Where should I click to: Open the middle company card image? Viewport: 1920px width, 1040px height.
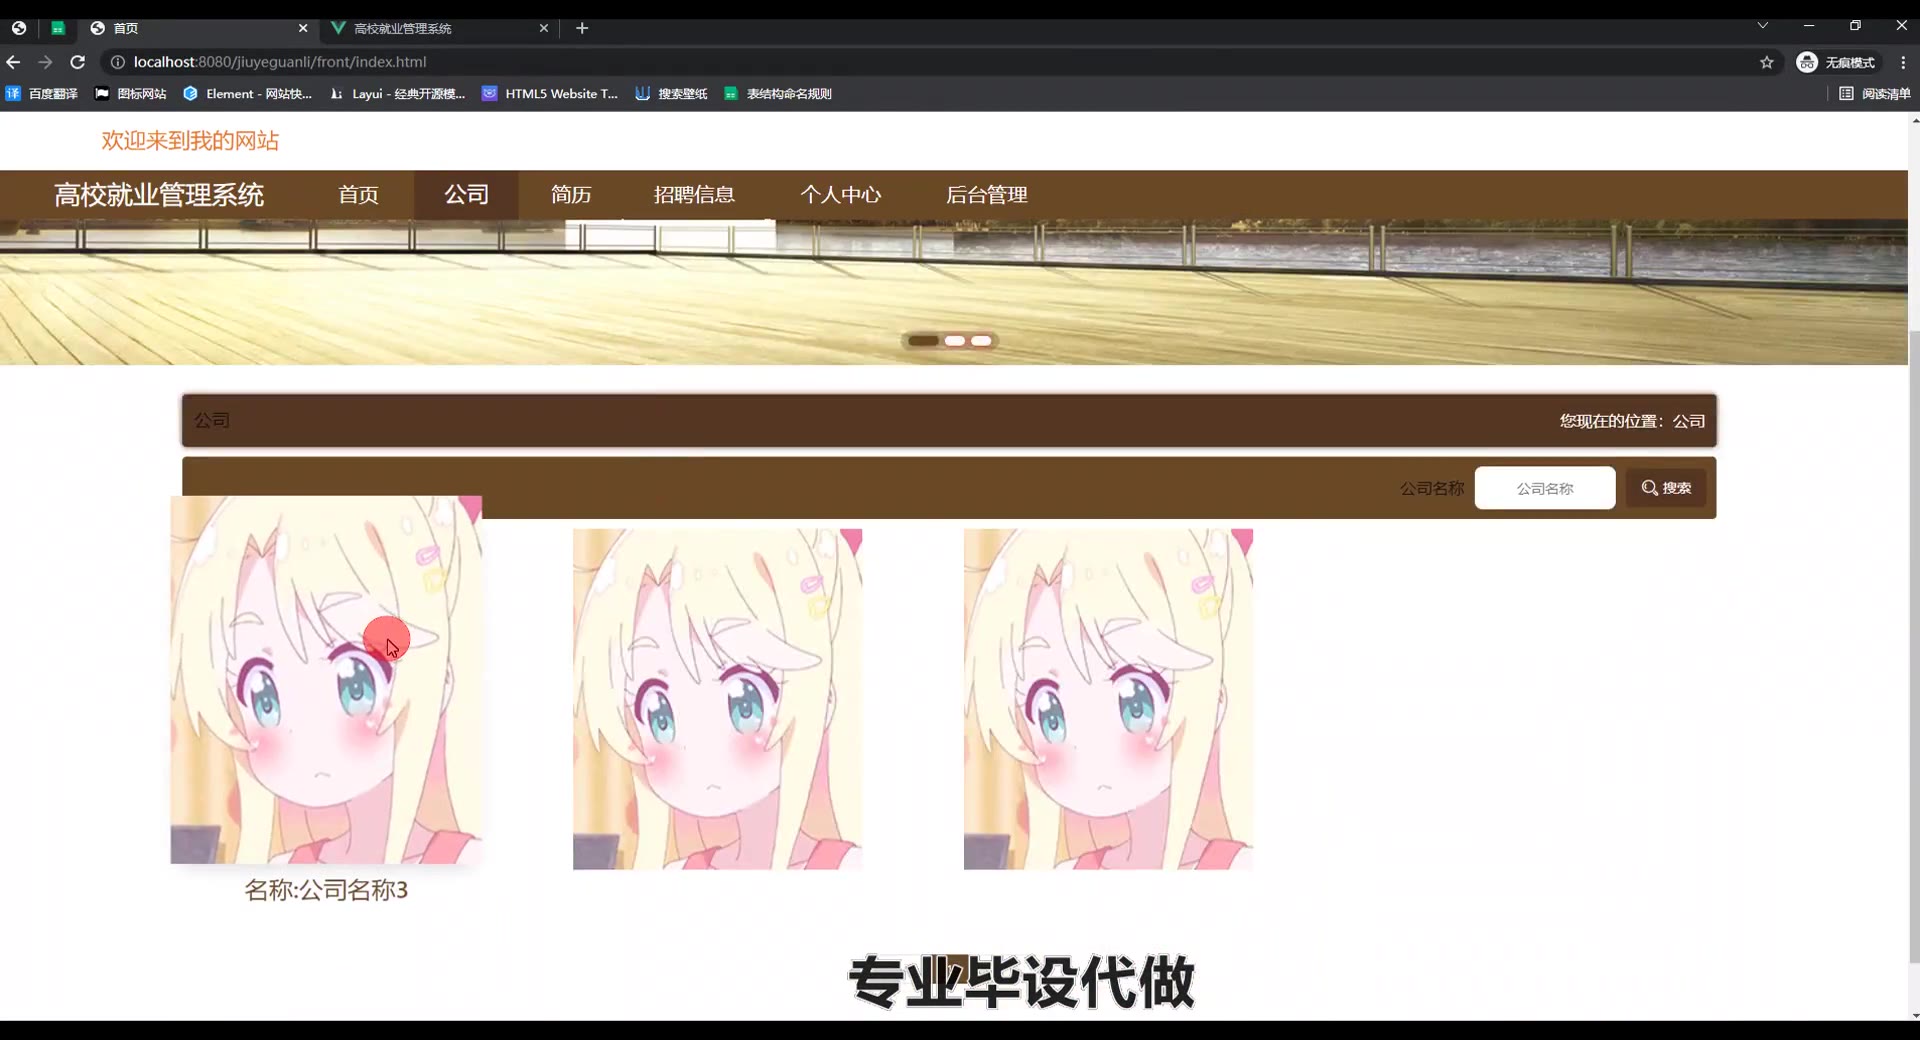pyautogui.click(x=717, y=699)
